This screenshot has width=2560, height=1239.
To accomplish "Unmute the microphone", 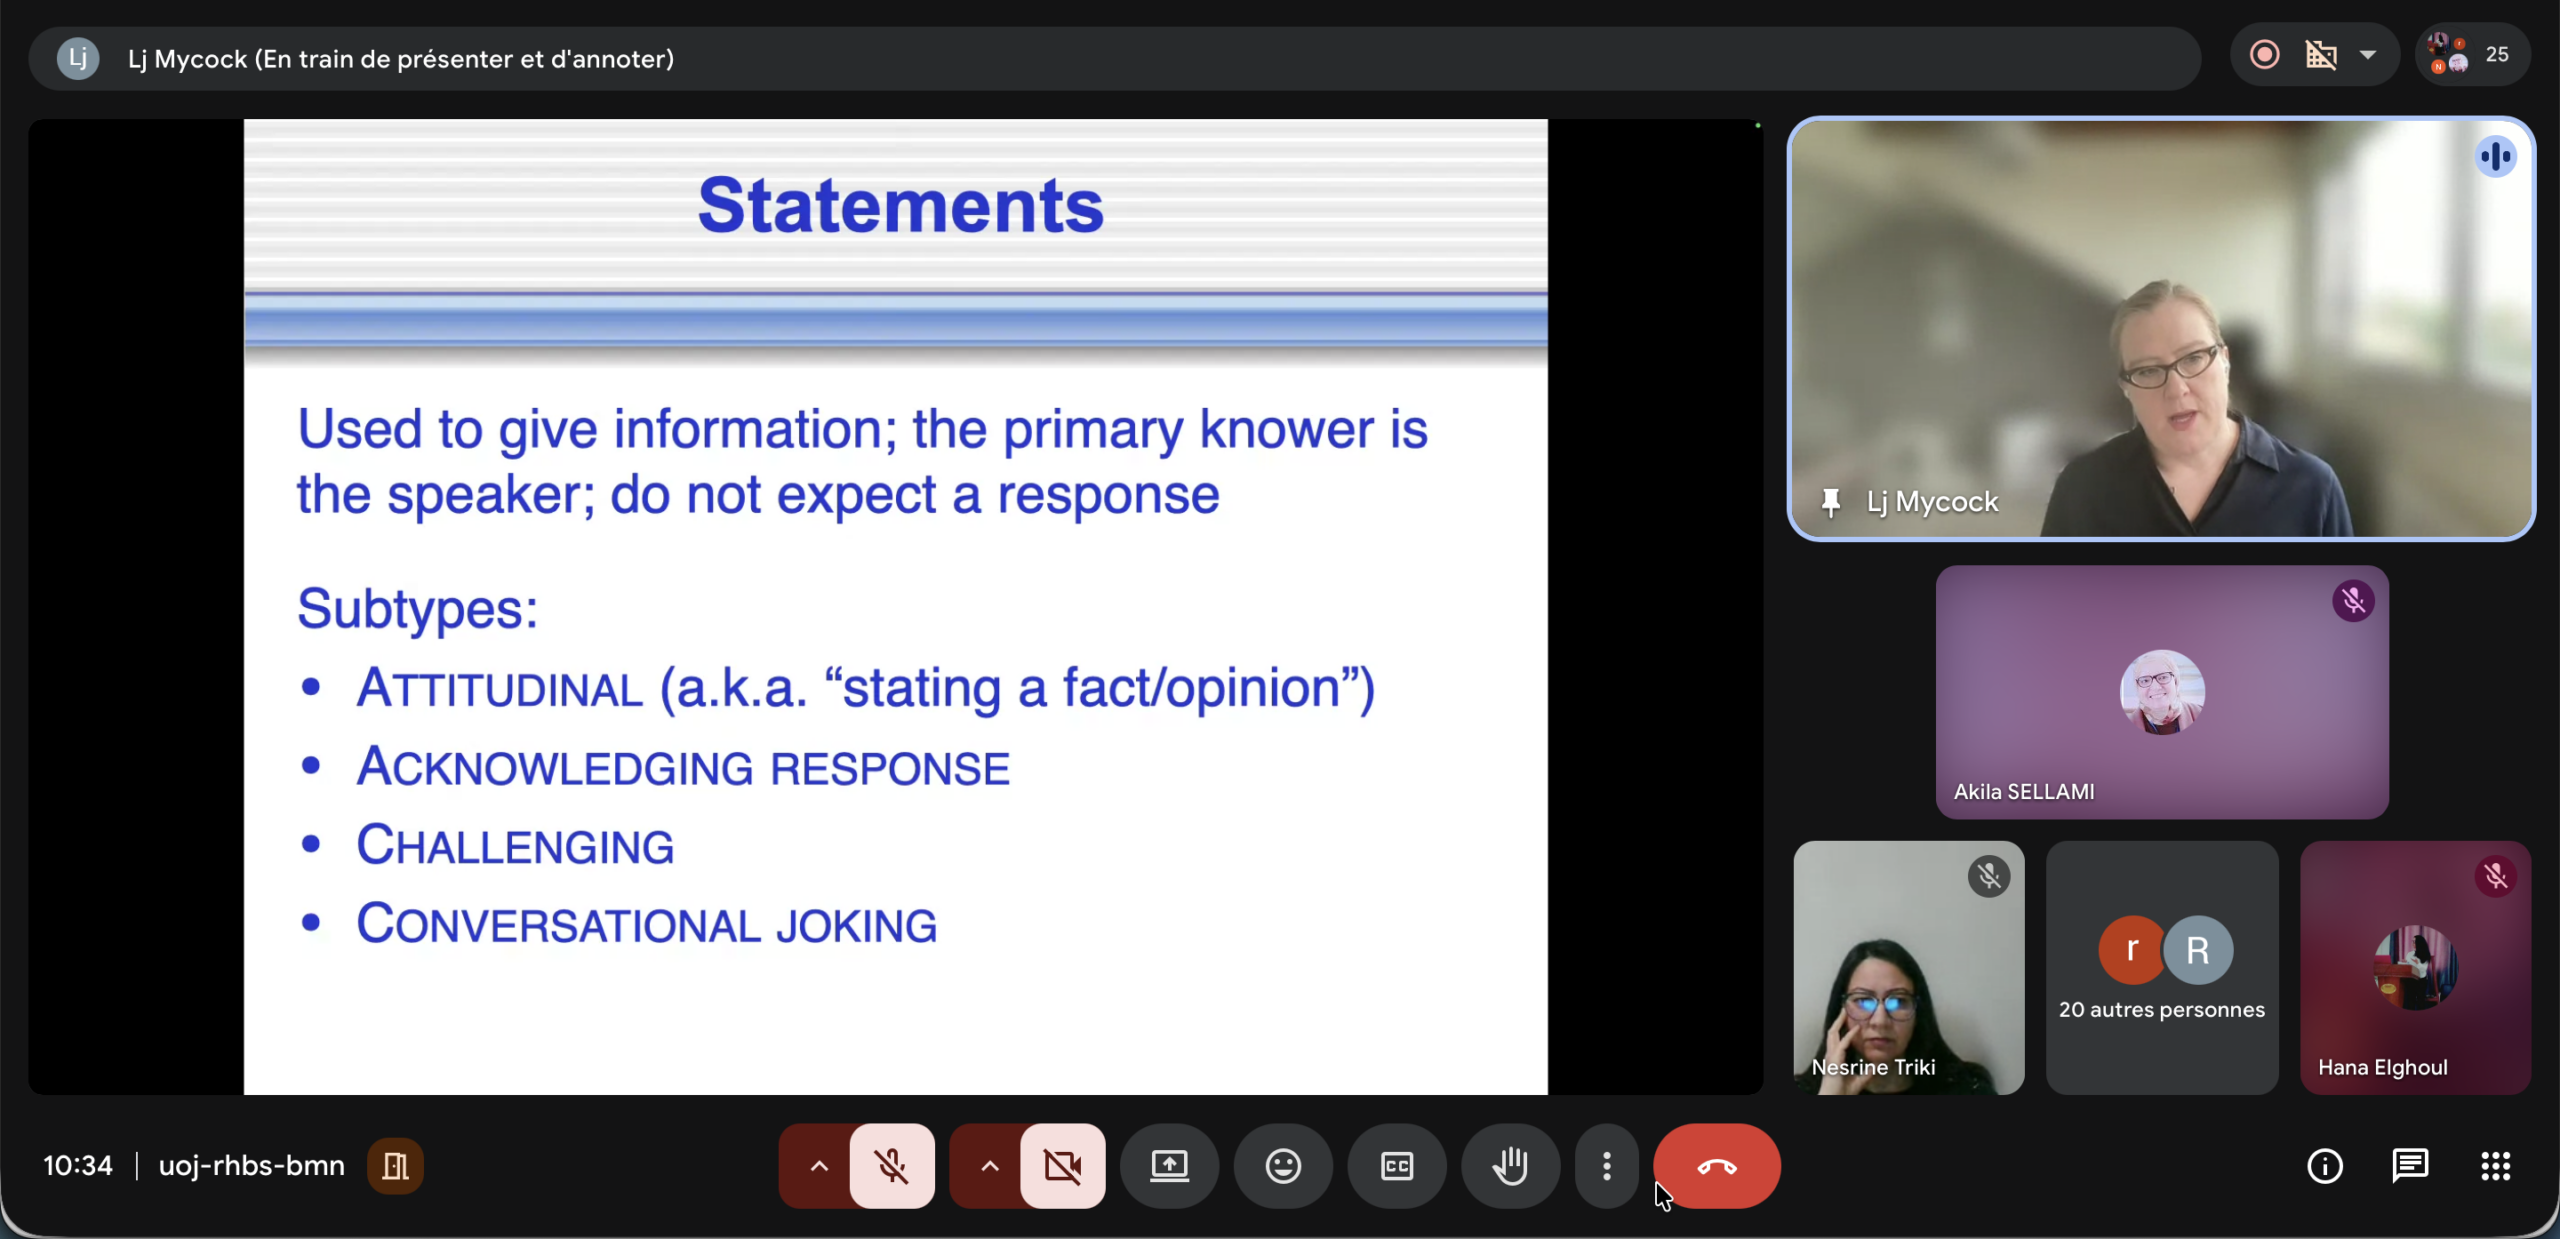I will coord(892,1166).
